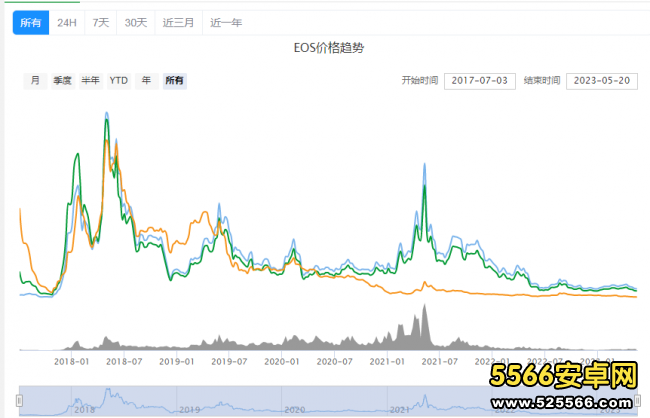Switch to the 7天 tab
The image size is (650, 418).
click(x=101, y=22)
